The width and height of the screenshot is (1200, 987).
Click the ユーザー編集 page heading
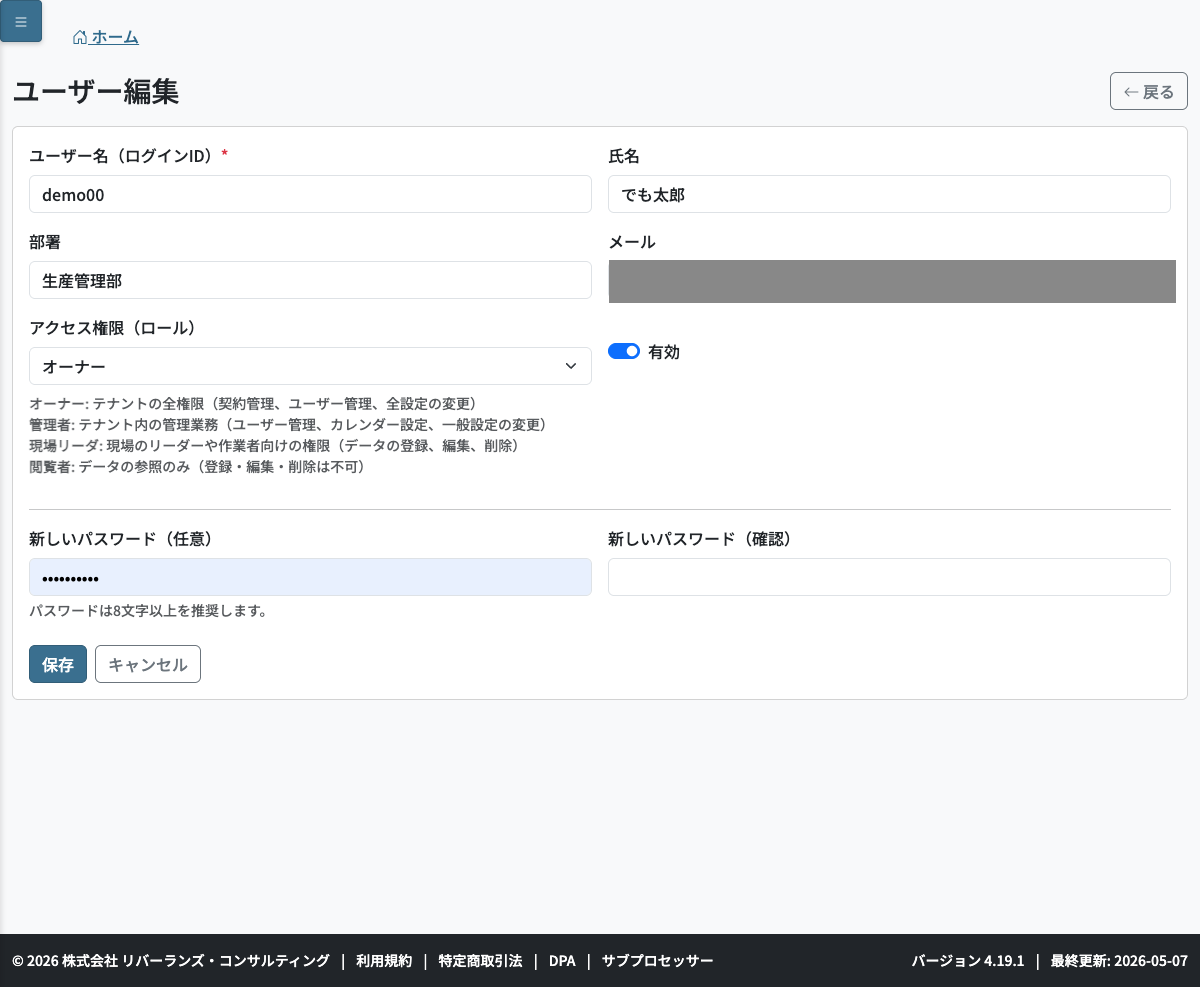96,92
